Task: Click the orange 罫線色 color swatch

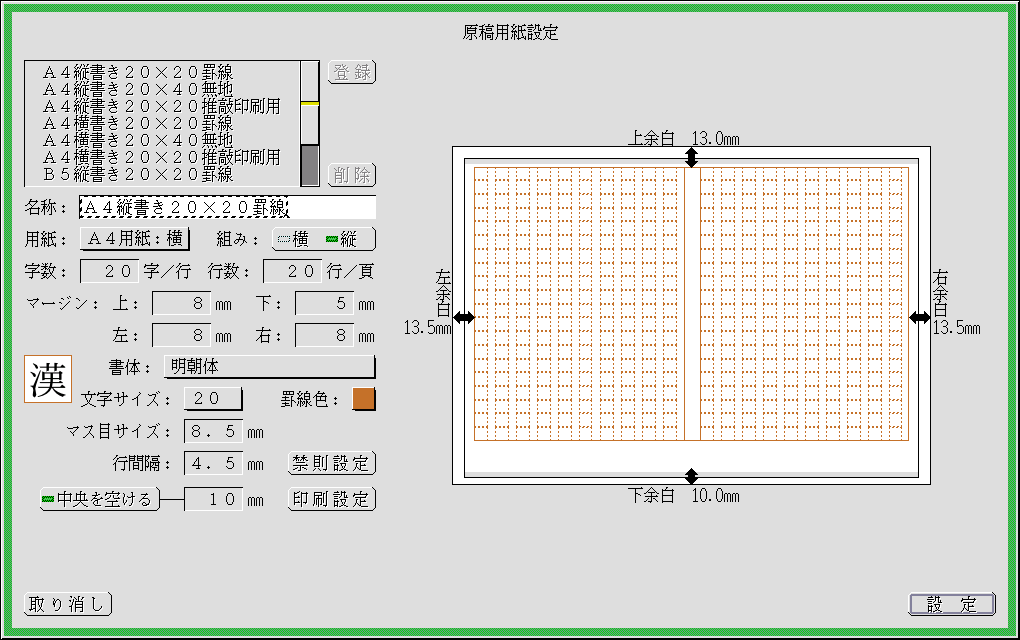Action: pos(364,399)
